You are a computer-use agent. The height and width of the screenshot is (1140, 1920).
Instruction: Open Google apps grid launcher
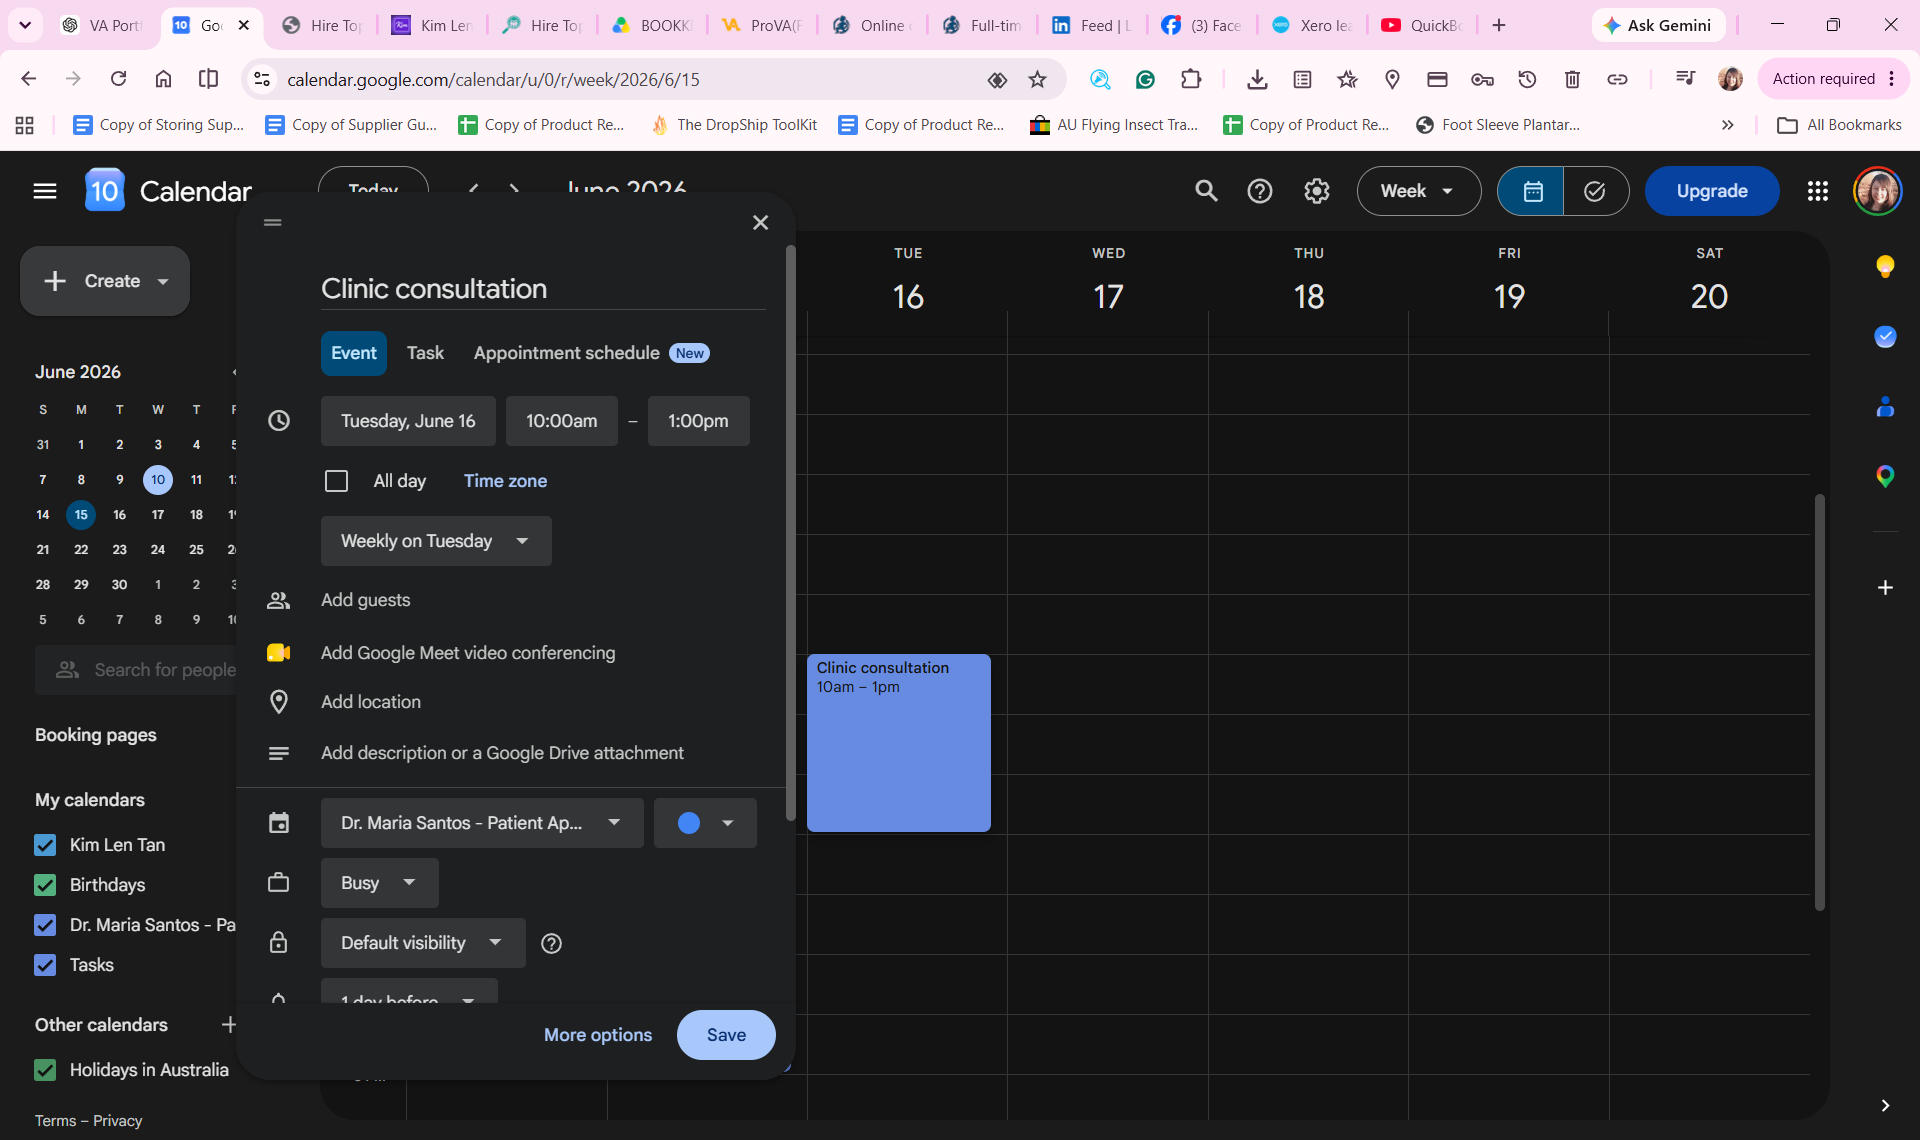[x=1817, y=191]
